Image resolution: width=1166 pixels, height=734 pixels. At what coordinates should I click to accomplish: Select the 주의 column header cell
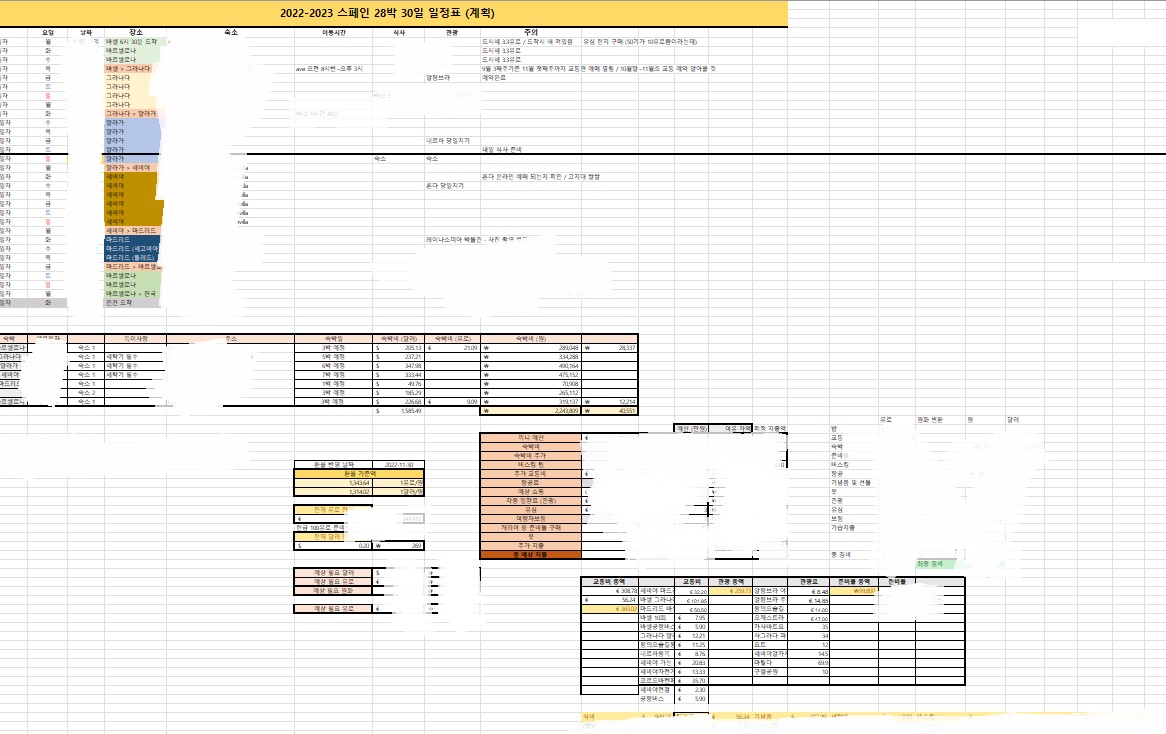pos(530,33)
